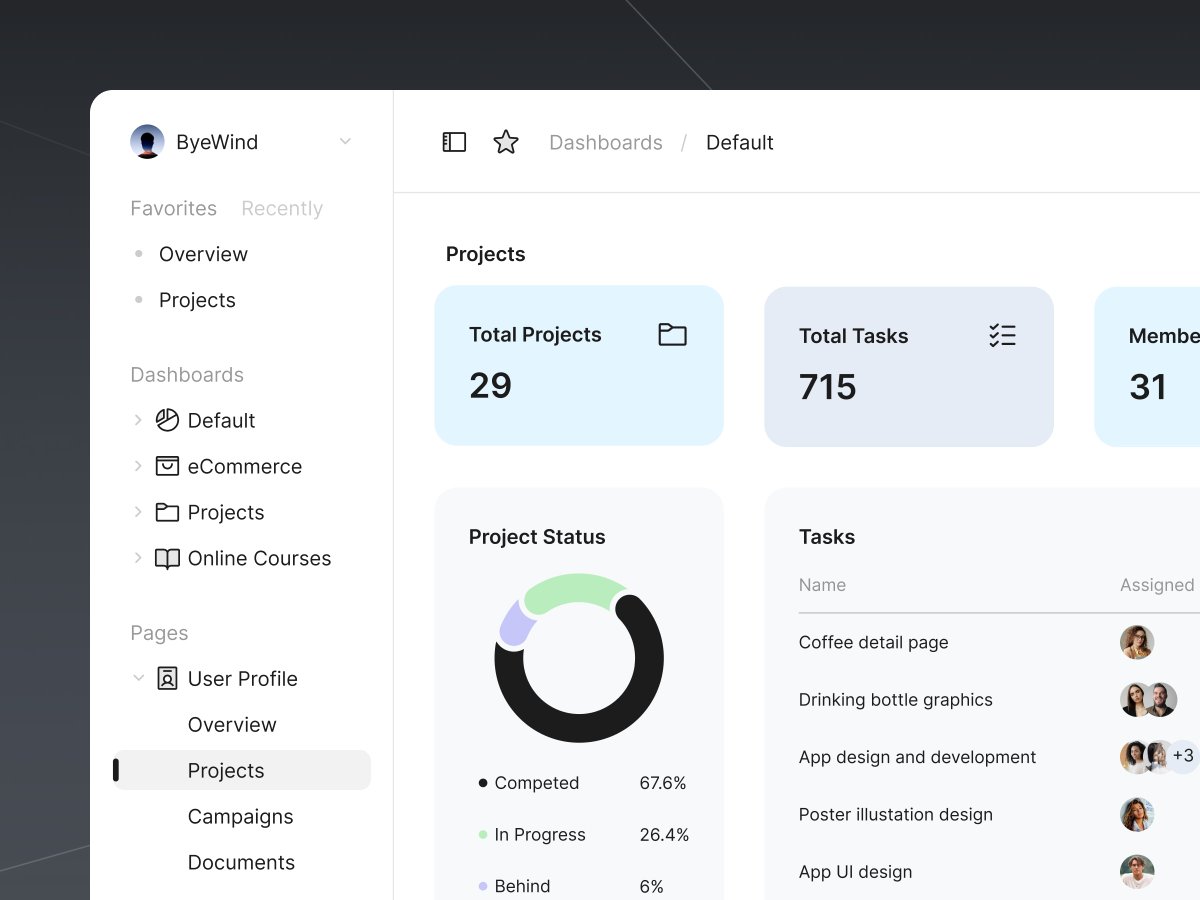Click the Competed legend entry
The image size is (1200, 900).
(529, 783)
